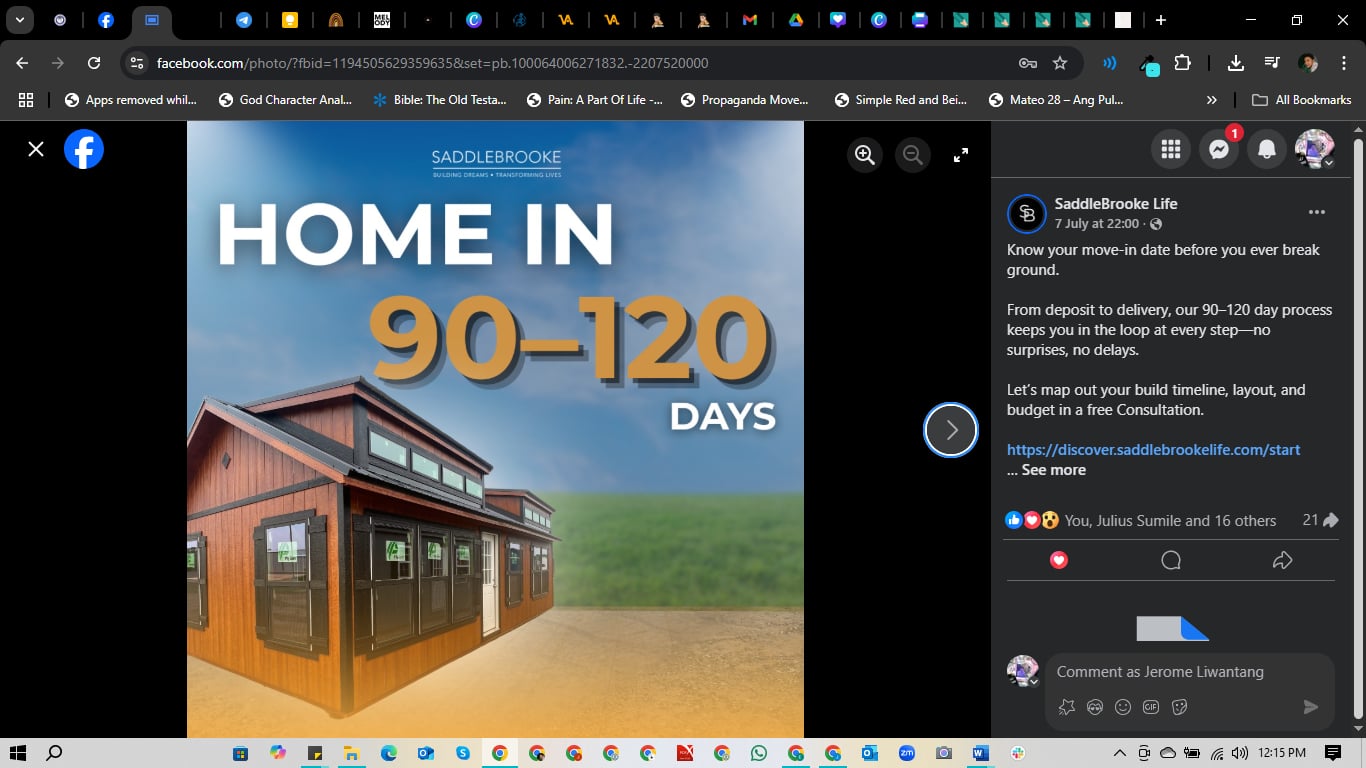Open the Pain: A Part Of Life bookmark
Image resolution: width=1366 pixels, height=768 pixels.
(595, 100)
